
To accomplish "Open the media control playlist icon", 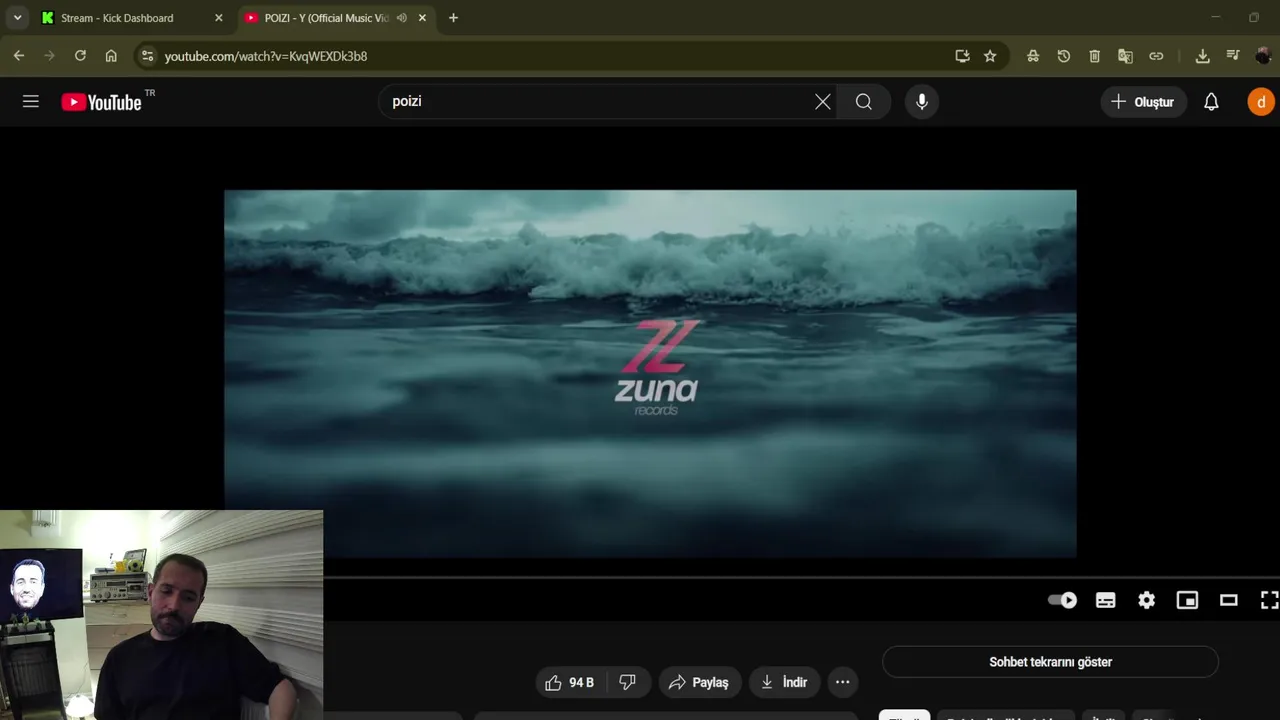I will 1233,56.
